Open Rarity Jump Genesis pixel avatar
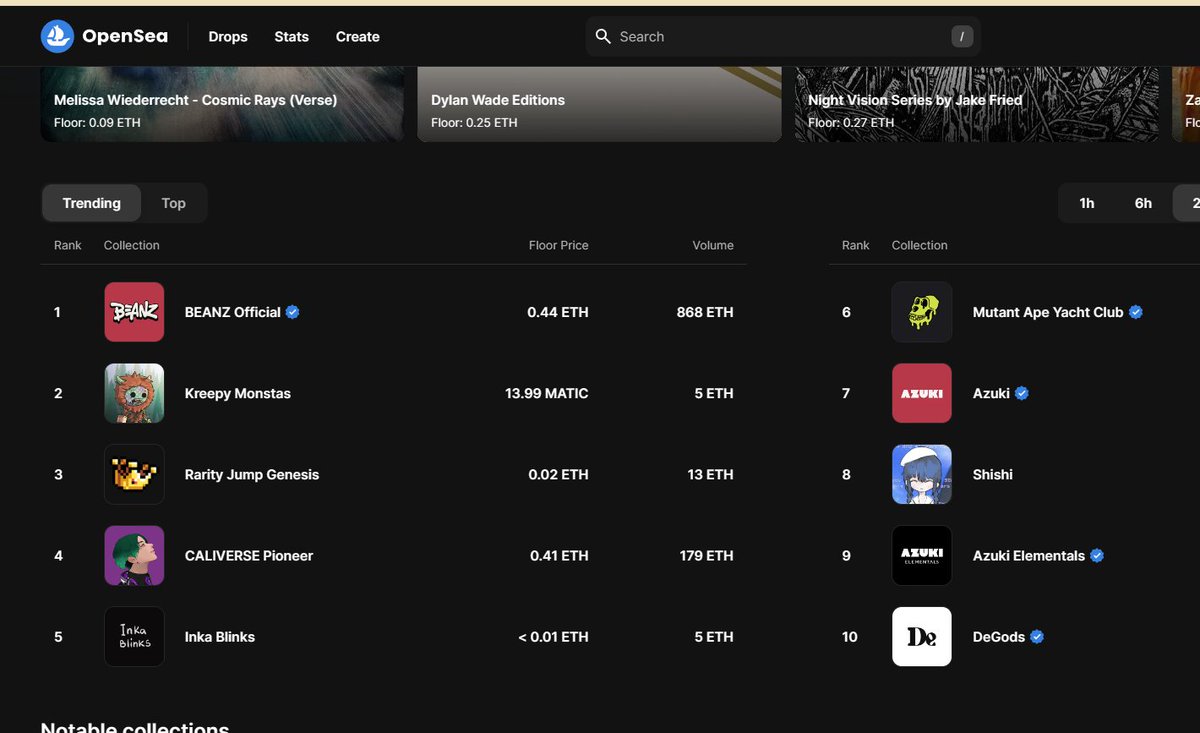Image resolution: width=1200 pixels, height=733 pixels. 134,474
